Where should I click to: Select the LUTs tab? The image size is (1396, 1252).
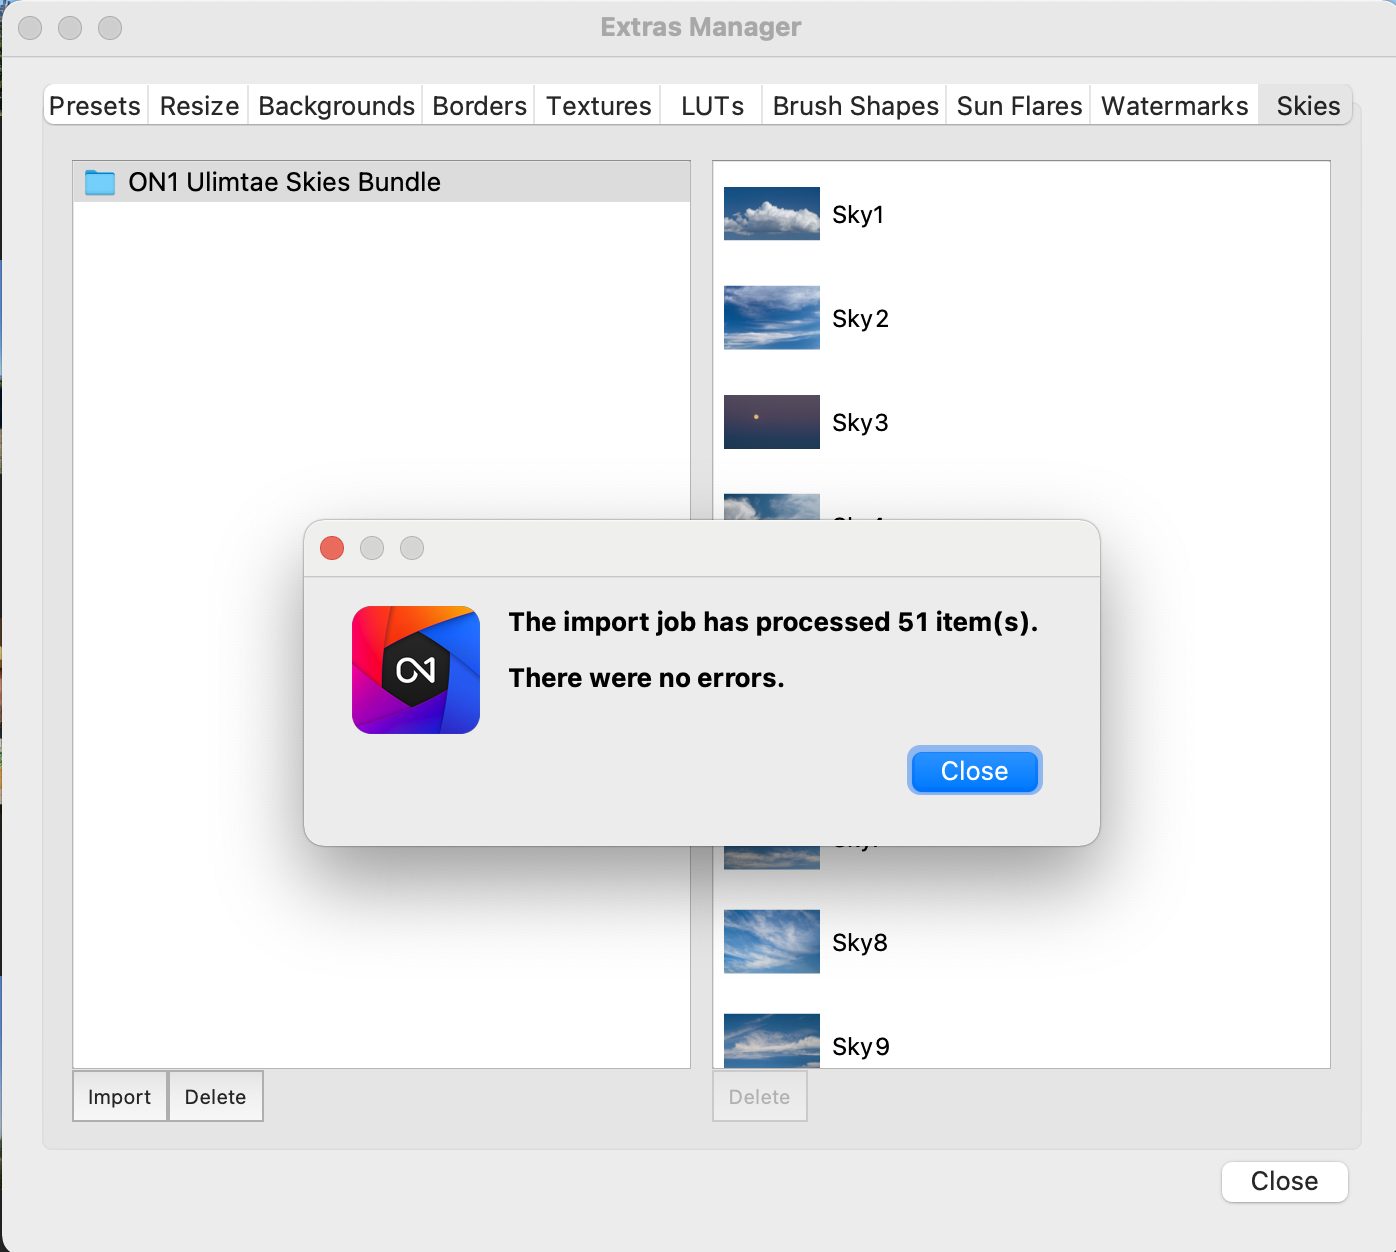point(712,106)
